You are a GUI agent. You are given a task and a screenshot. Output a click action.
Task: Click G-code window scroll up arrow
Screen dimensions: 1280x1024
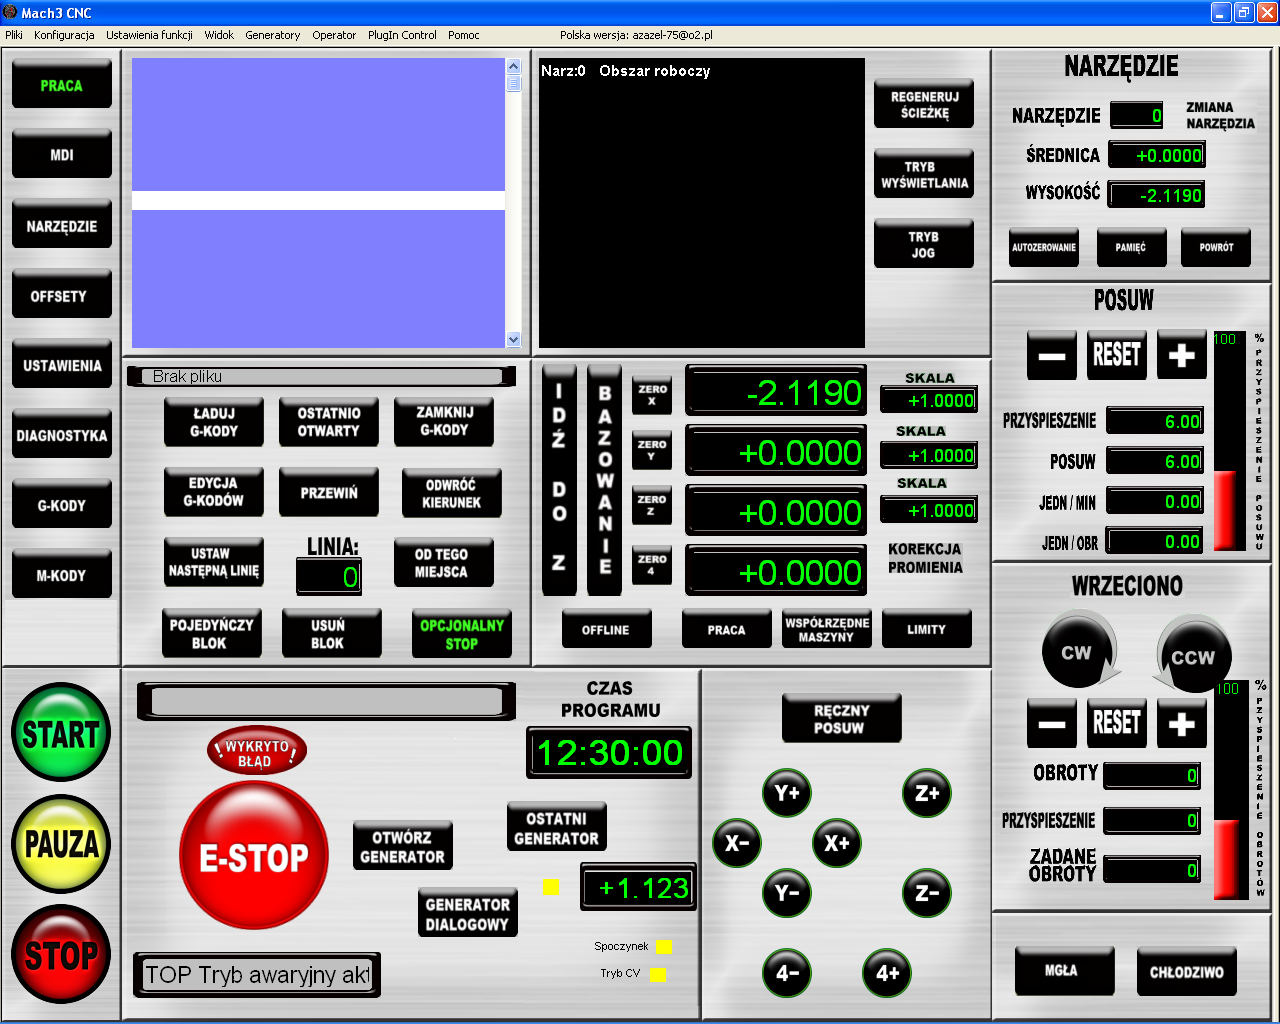pyautogui.click(x=513, y=67)
